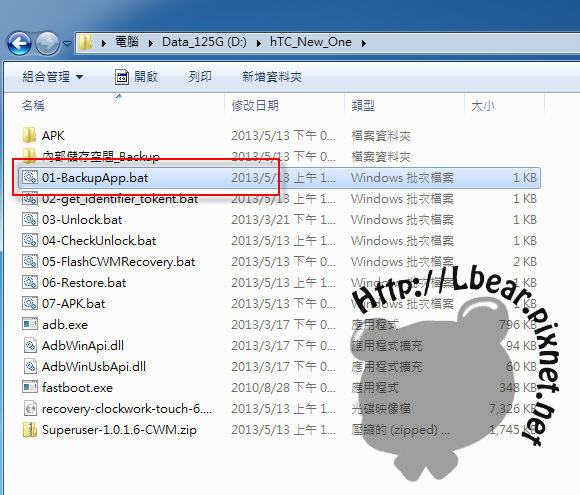Sort by the 修改日期 column header
Viewport: 580px width, 495px height.
255,106
